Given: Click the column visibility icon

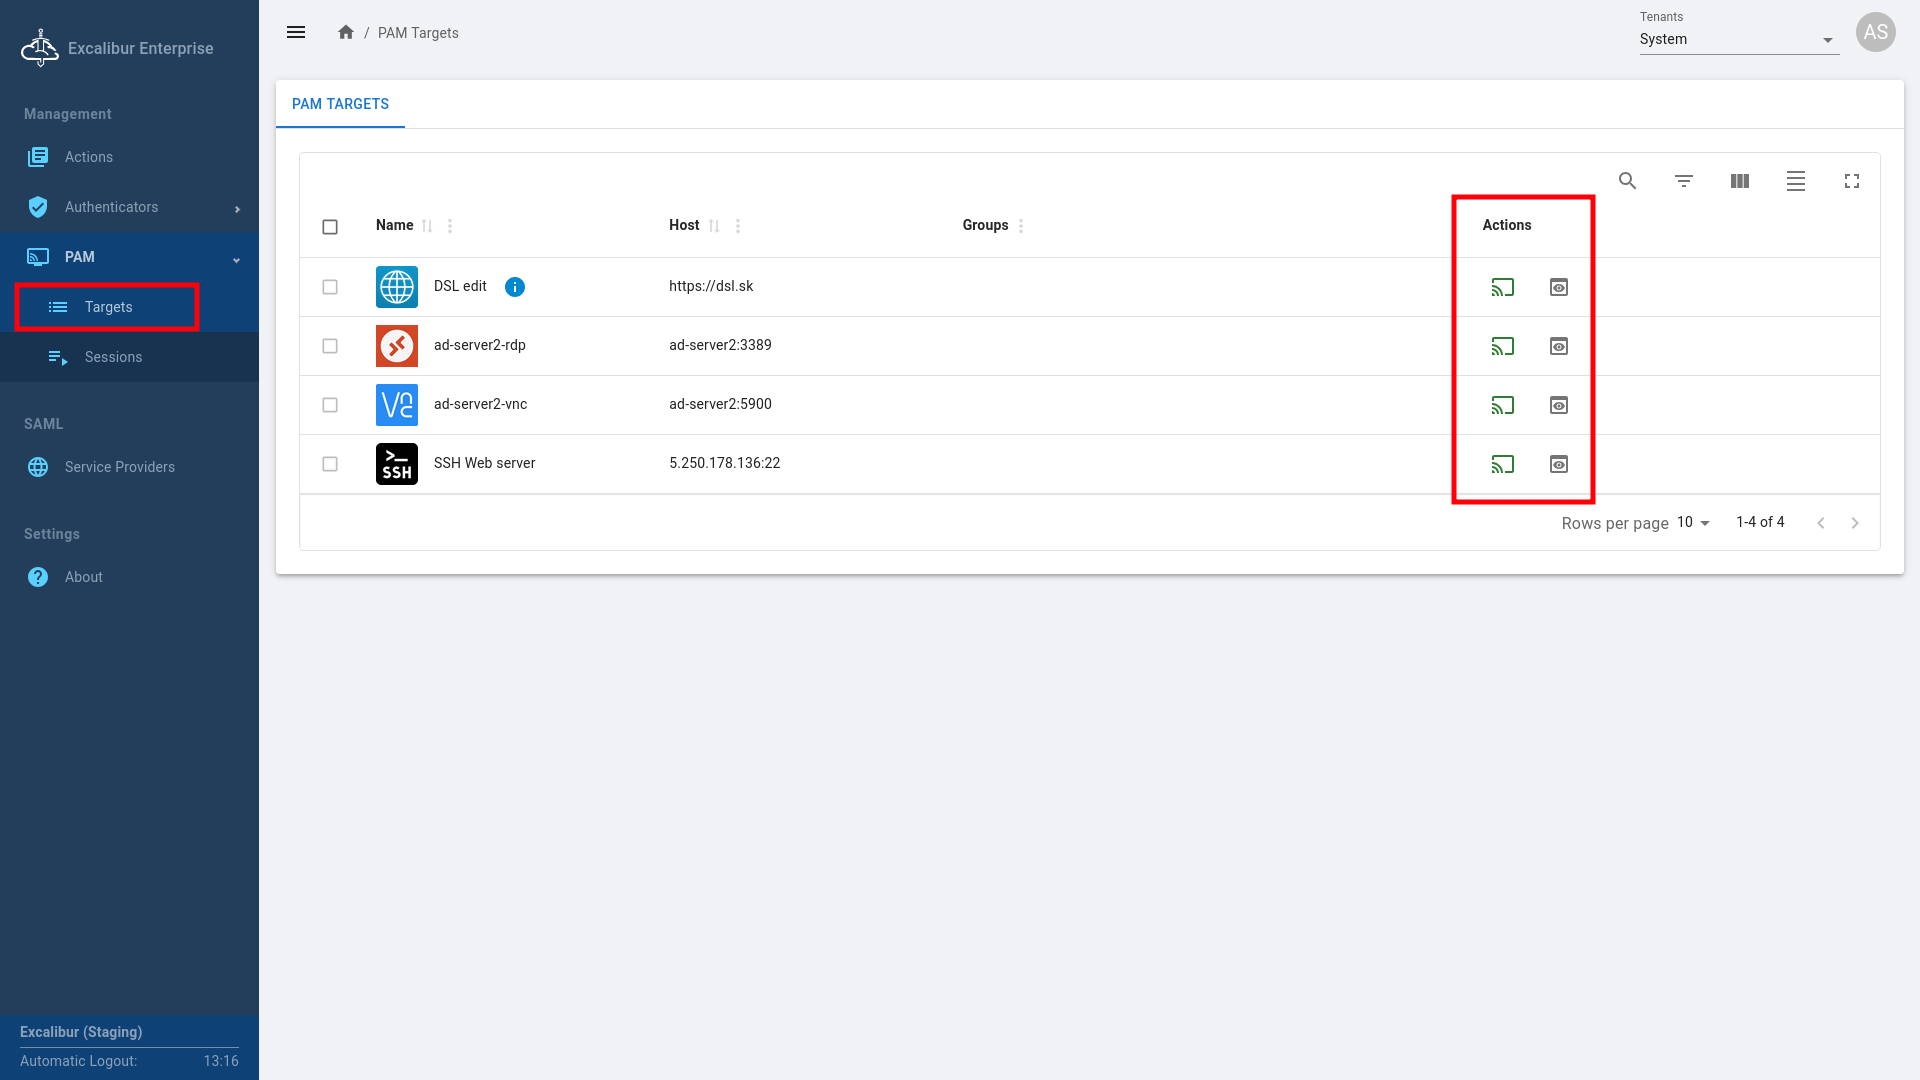Looking at the screenshot, I should coord(1739,181).
